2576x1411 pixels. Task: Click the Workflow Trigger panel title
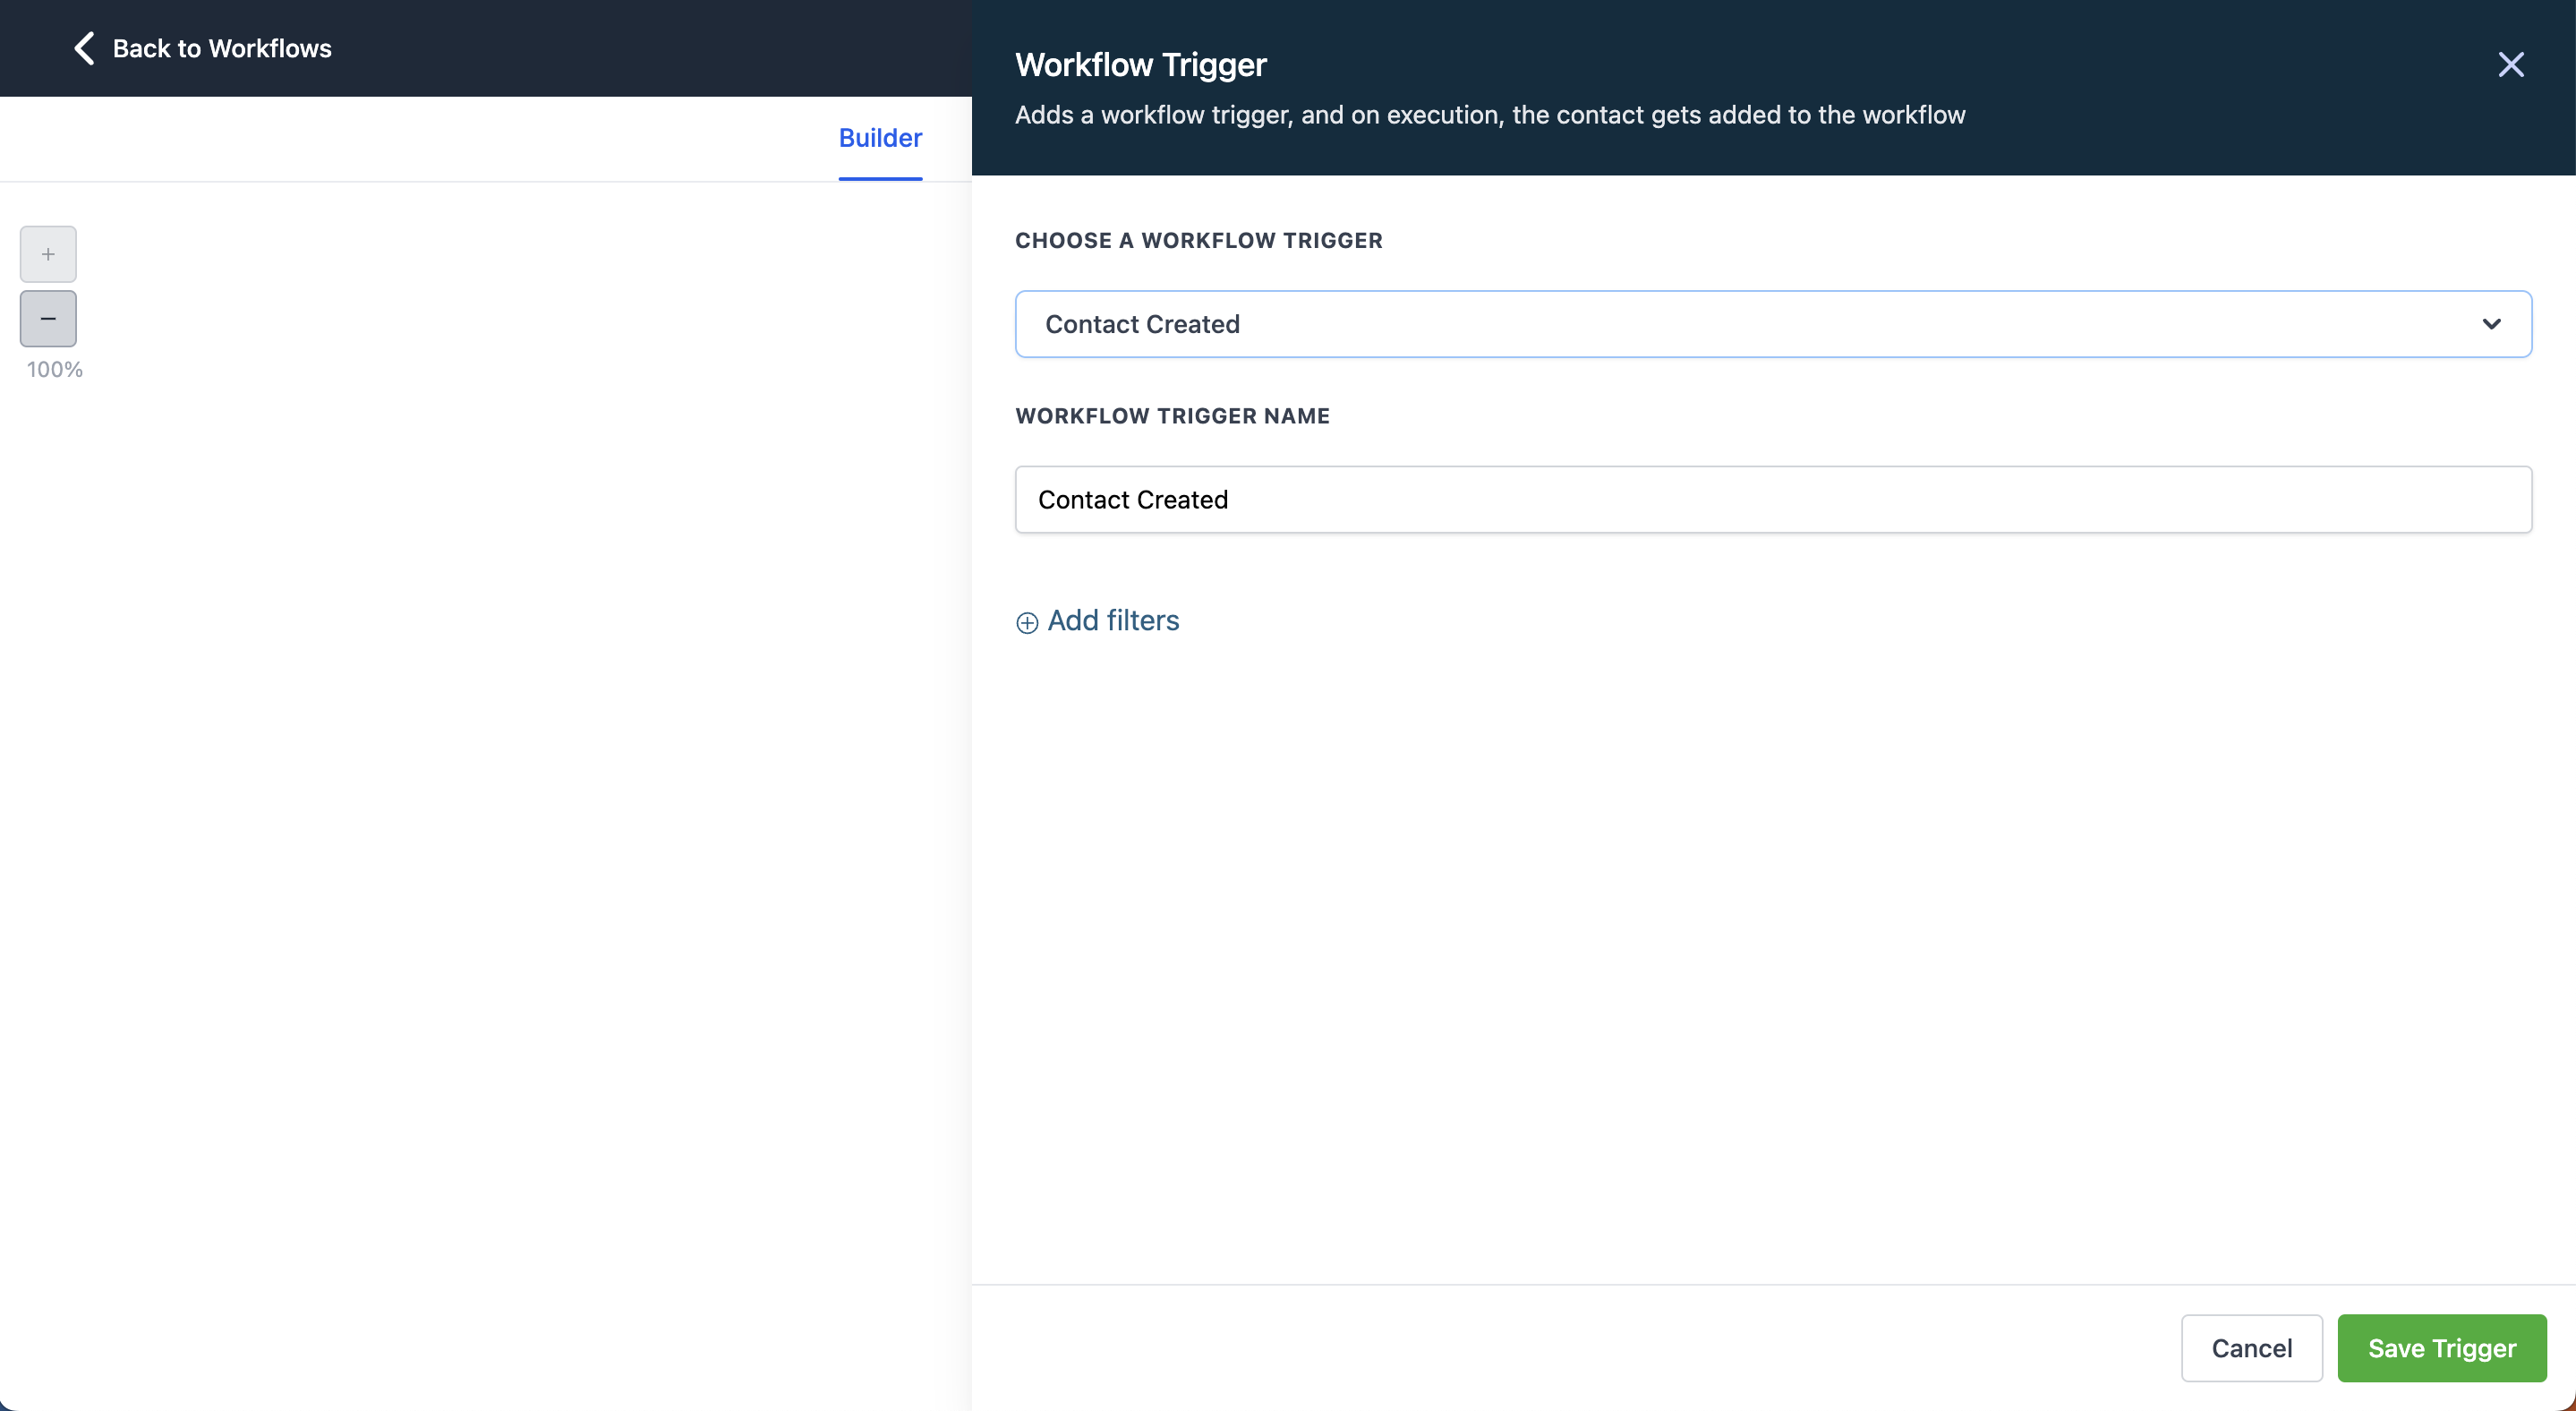coord(1140,64)
